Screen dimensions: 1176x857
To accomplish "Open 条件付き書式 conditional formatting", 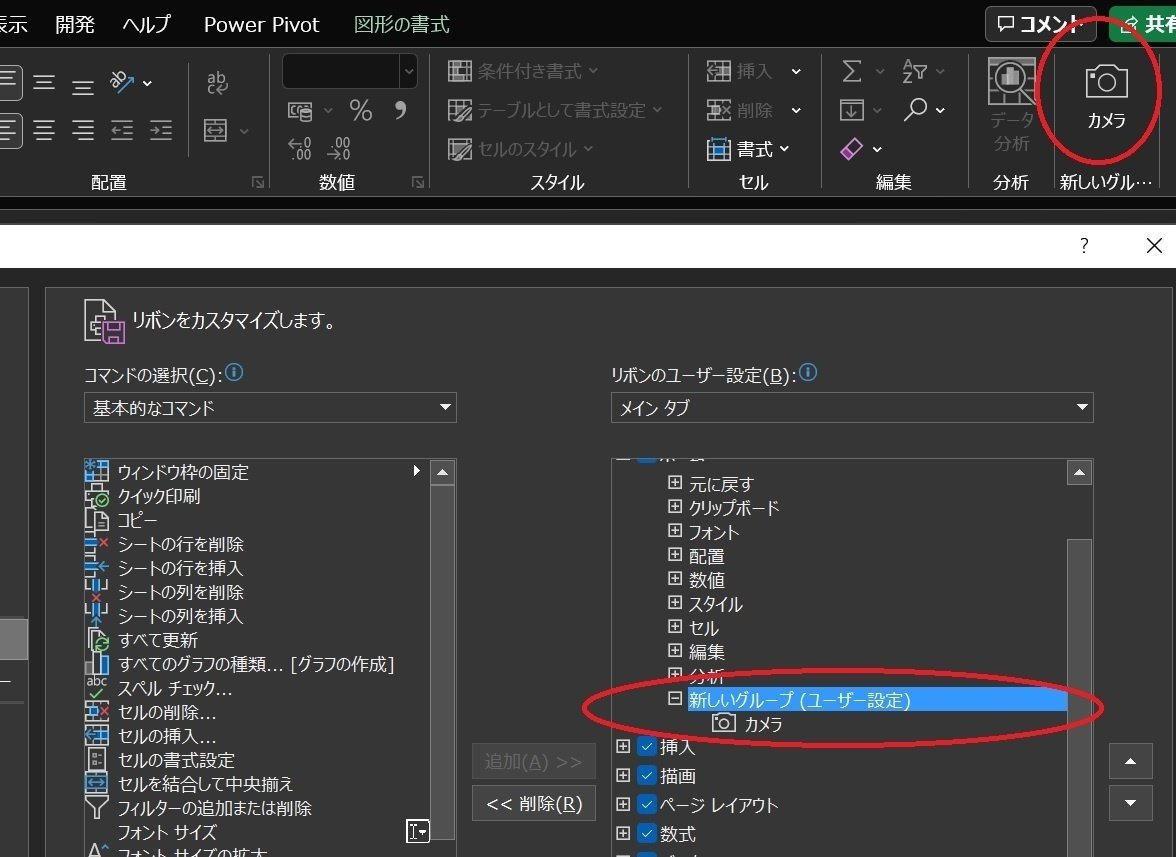I will pos(523,71).
